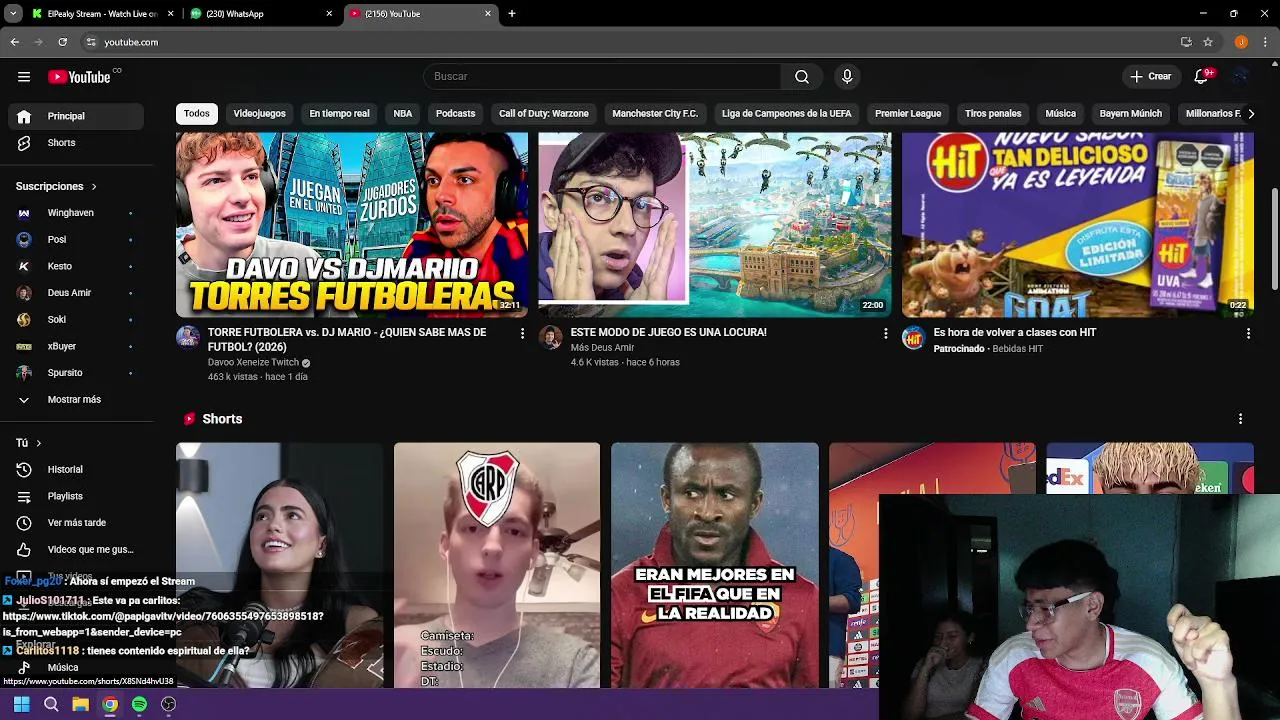Switch to WhatsApp browser tab
The height and width of the screenshot is (720, 1280).
[261, 14]
